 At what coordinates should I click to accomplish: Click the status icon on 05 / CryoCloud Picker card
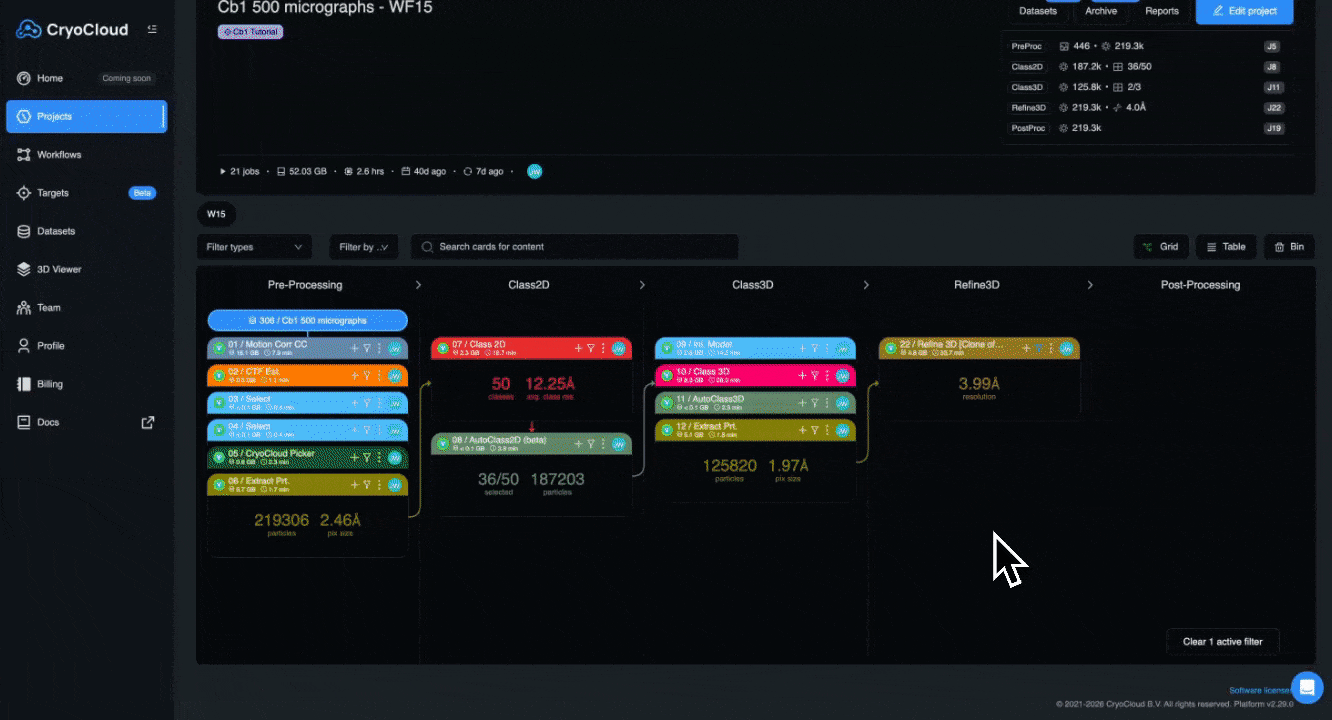(219, 457)
